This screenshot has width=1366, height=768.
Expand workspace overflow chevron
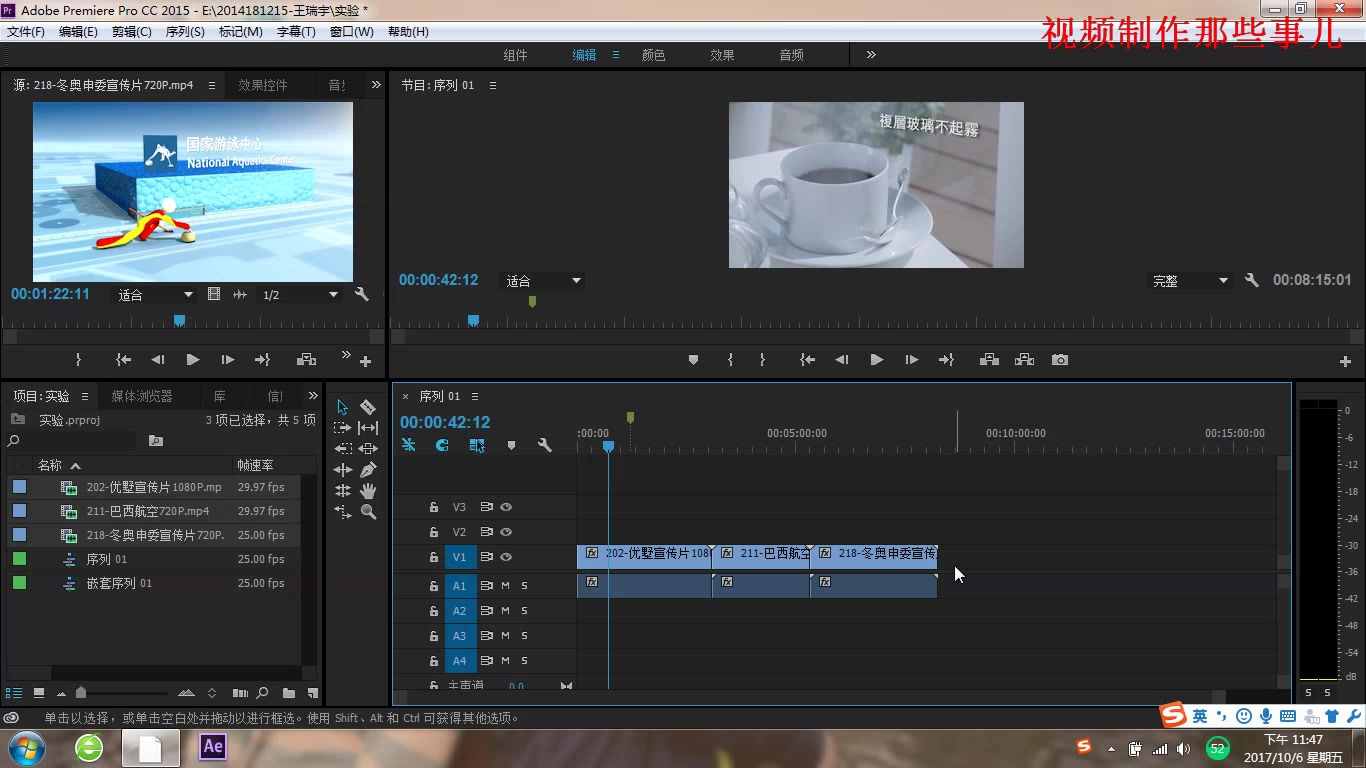[871, 55]
